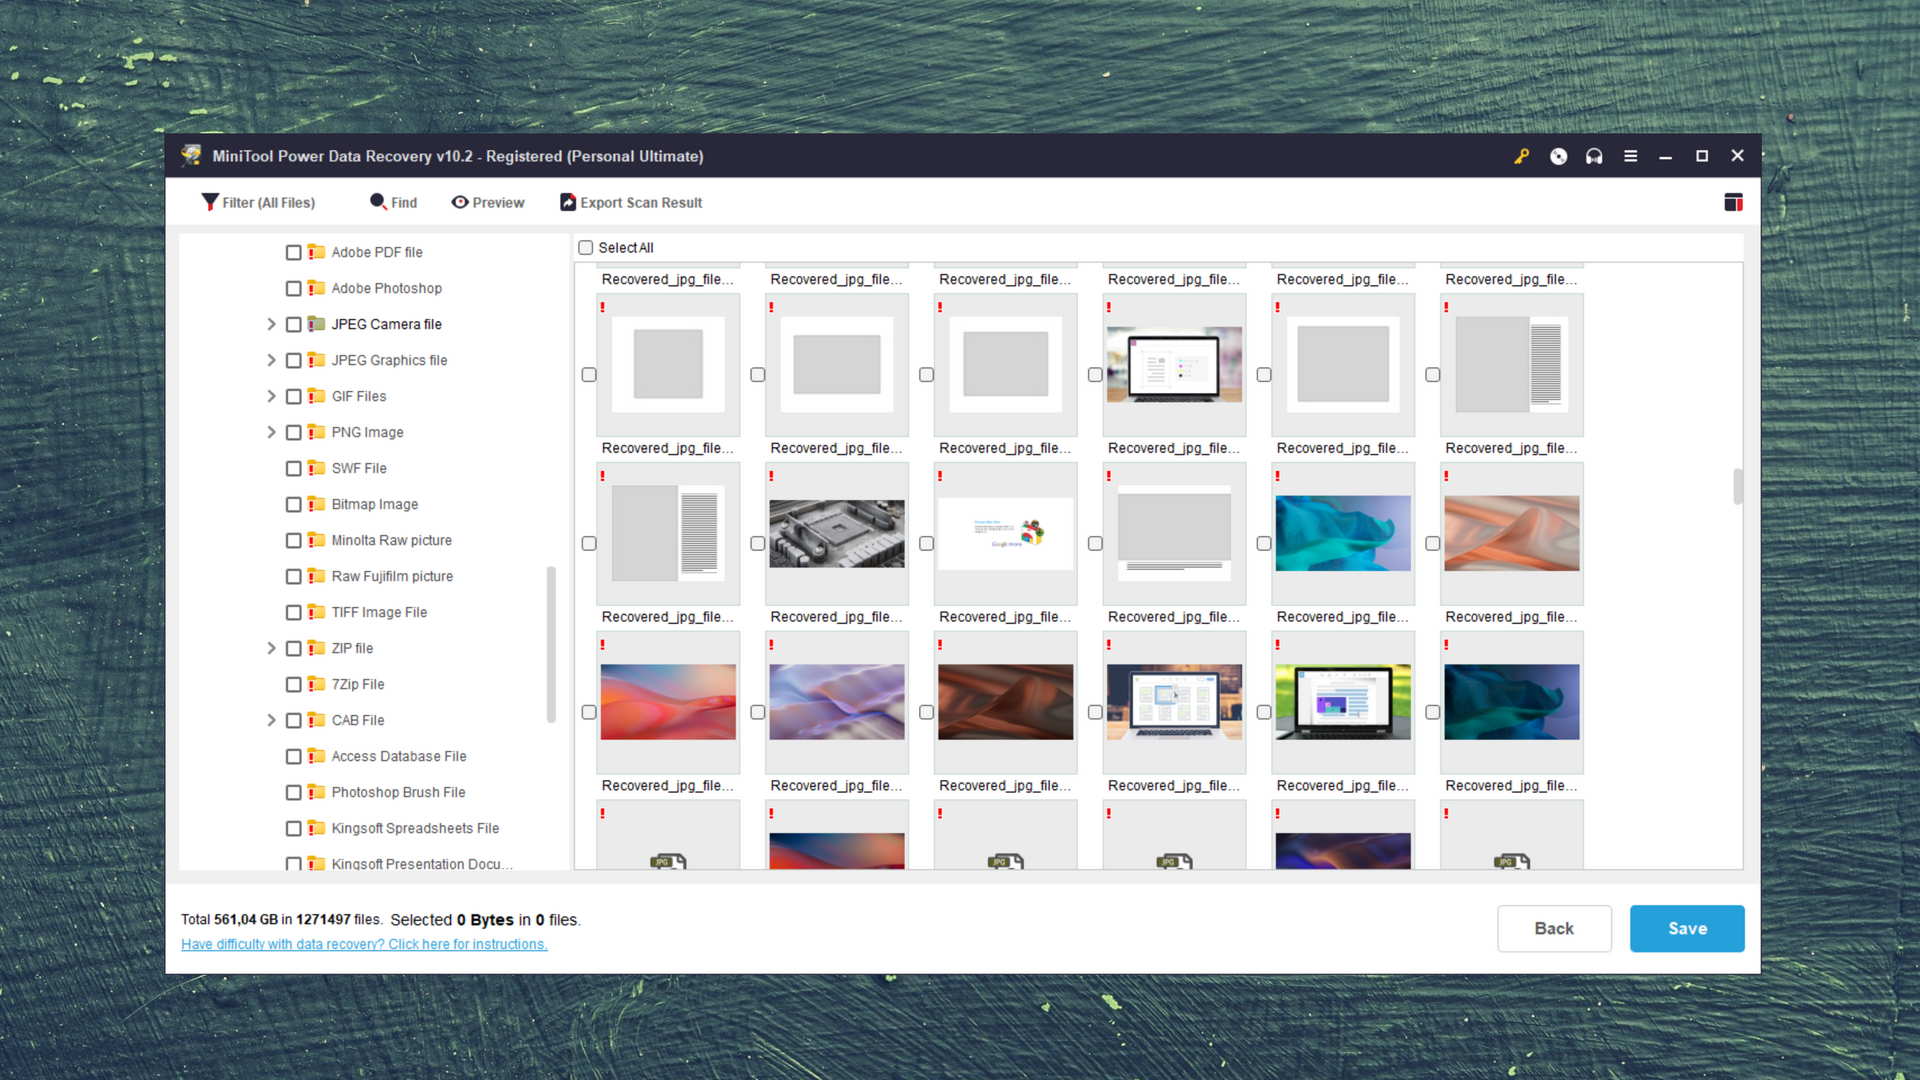Select the motherboard photo thumbnail

[x=837, y=533]
